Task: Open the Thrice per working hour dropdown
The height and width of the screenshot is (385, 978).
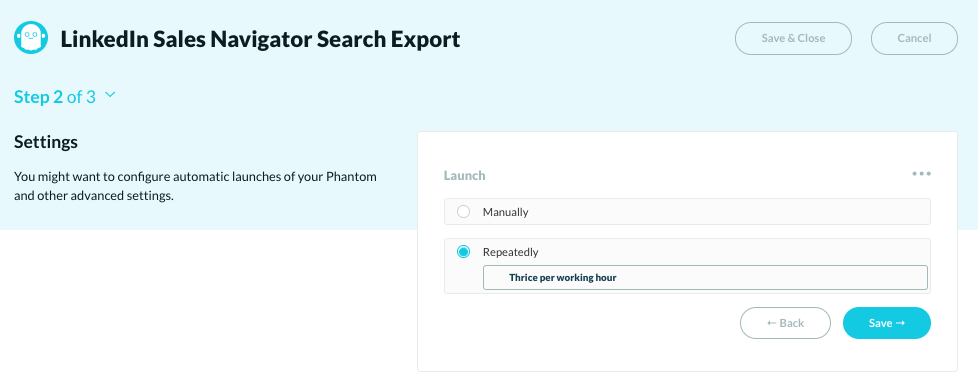Action: tap(705, 278)
